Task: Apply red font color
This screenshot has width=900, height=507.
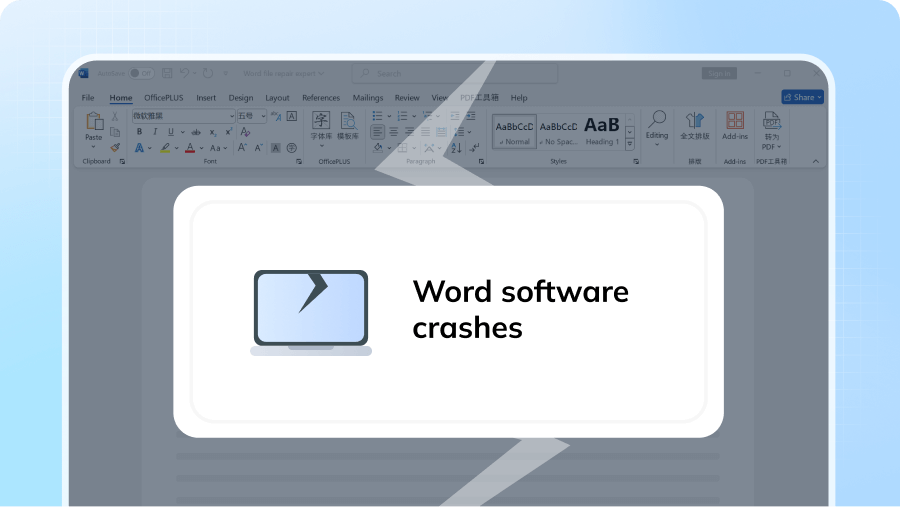Action: pos(190,148)
